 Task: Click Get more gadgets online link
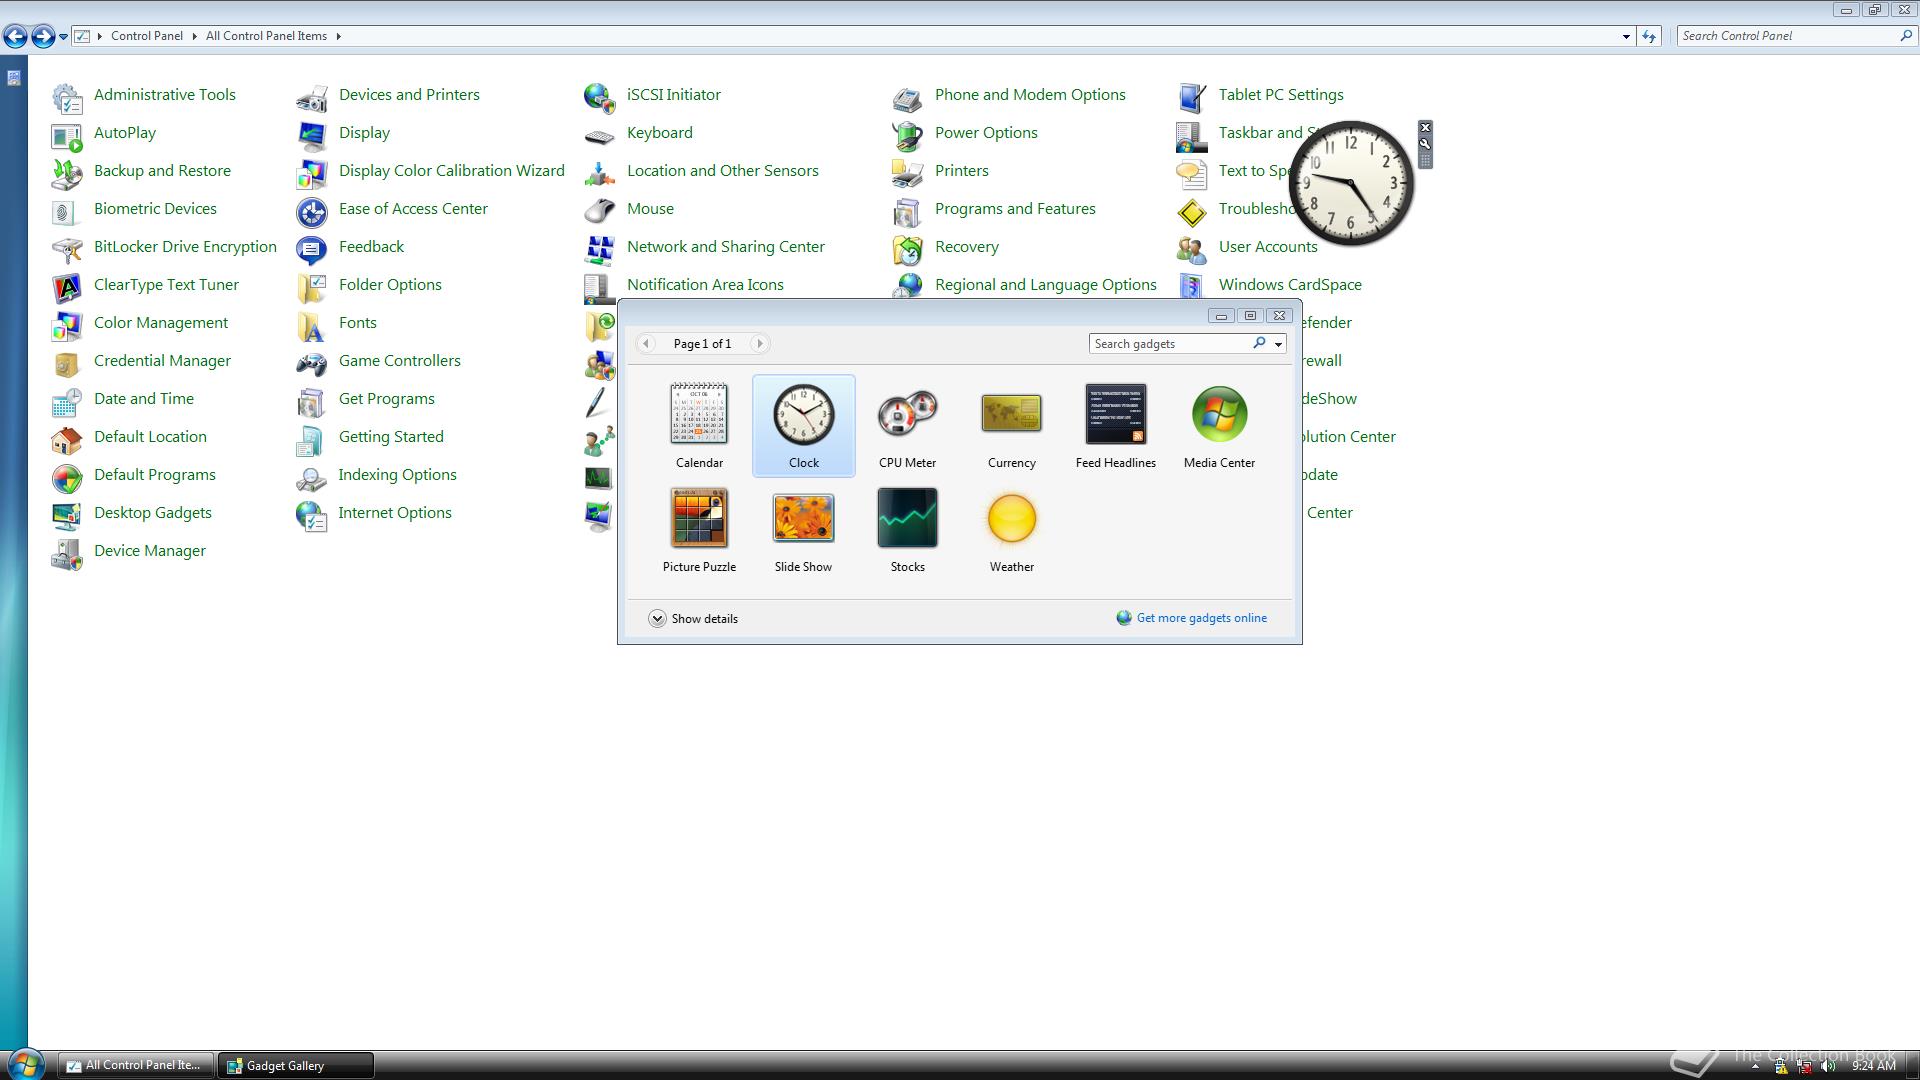click(x=1201, y=618)
